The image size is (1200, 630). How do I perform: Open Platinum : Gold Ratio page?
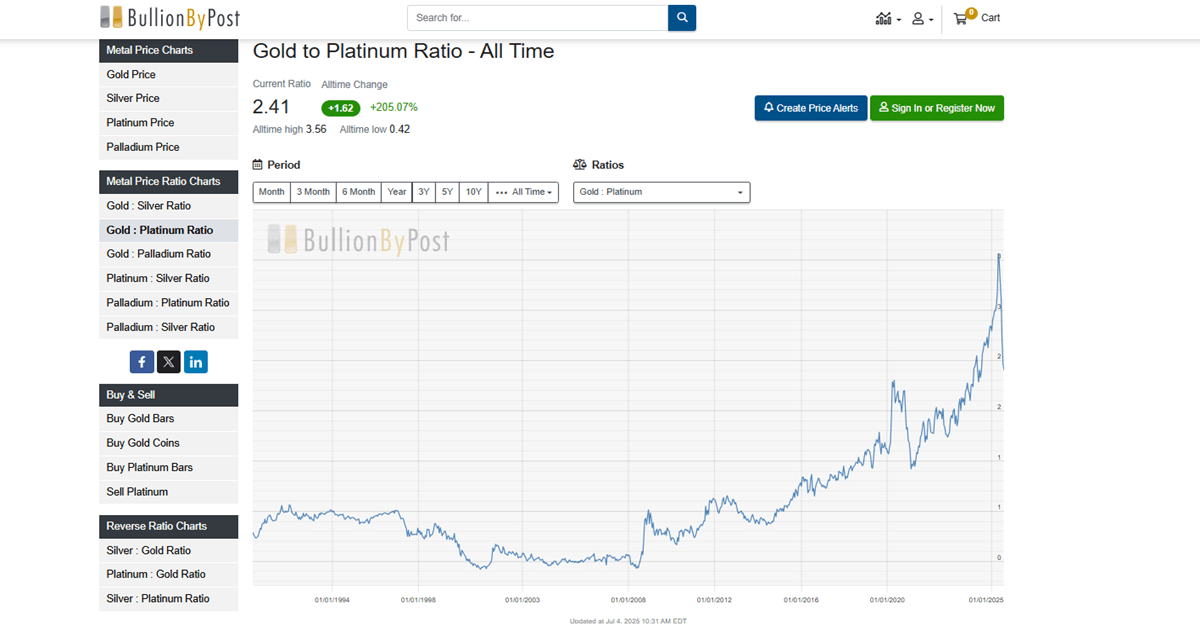169,575
